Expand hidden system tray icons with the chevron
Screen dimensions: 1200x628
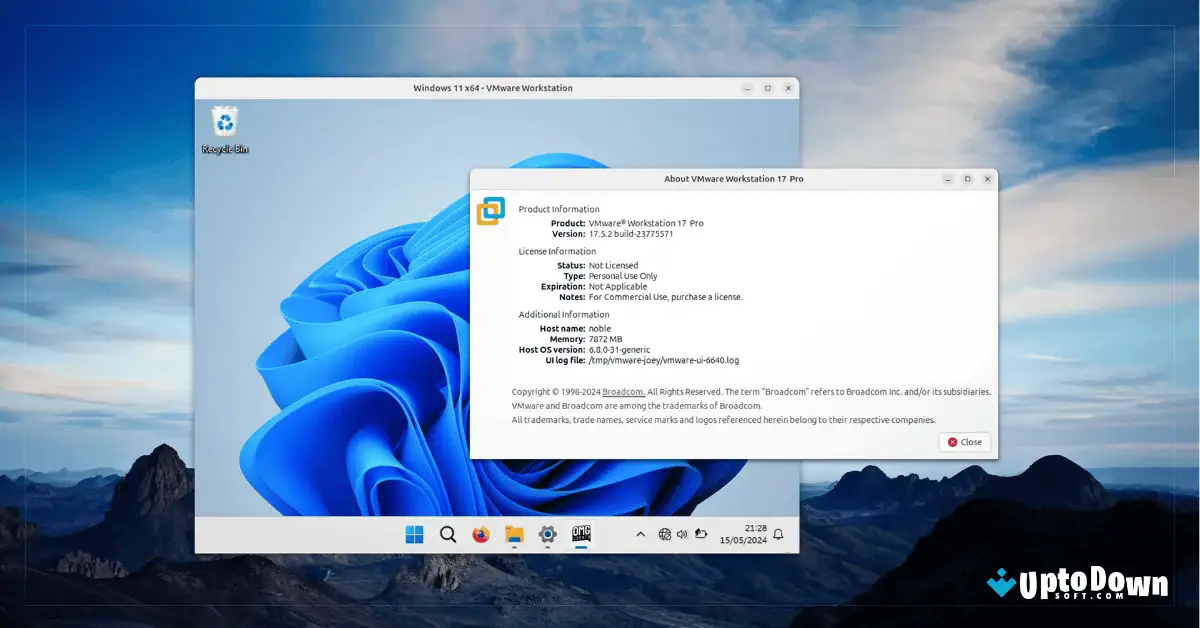coord(640,534)
